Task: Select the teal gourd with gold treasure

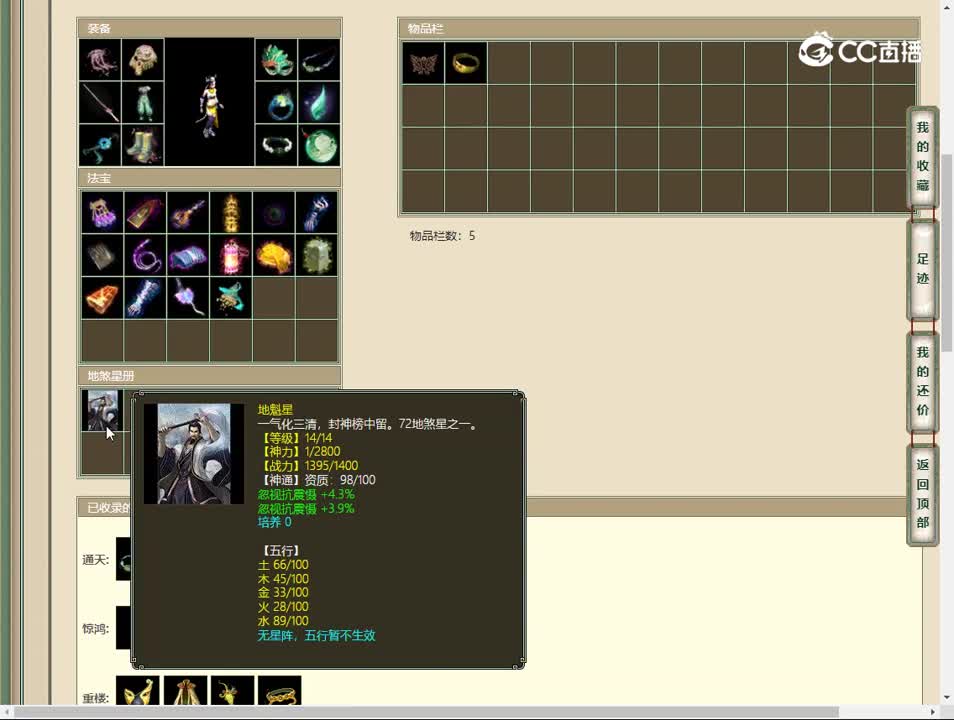Action: click(231, 298)
